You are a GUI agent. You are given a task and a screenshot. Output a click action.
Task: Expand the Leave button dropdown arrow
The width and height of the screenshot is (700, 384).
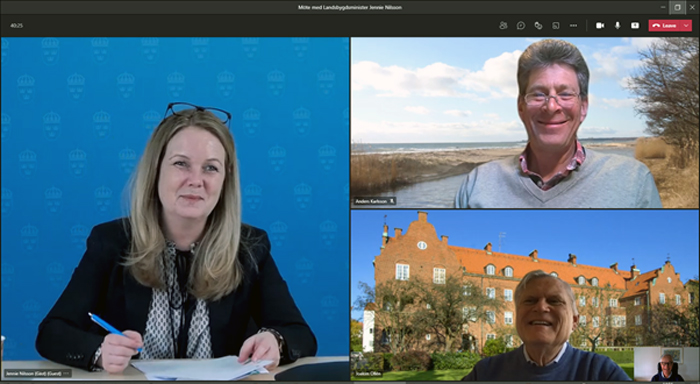pyautogui.click(x=686, y=25)
